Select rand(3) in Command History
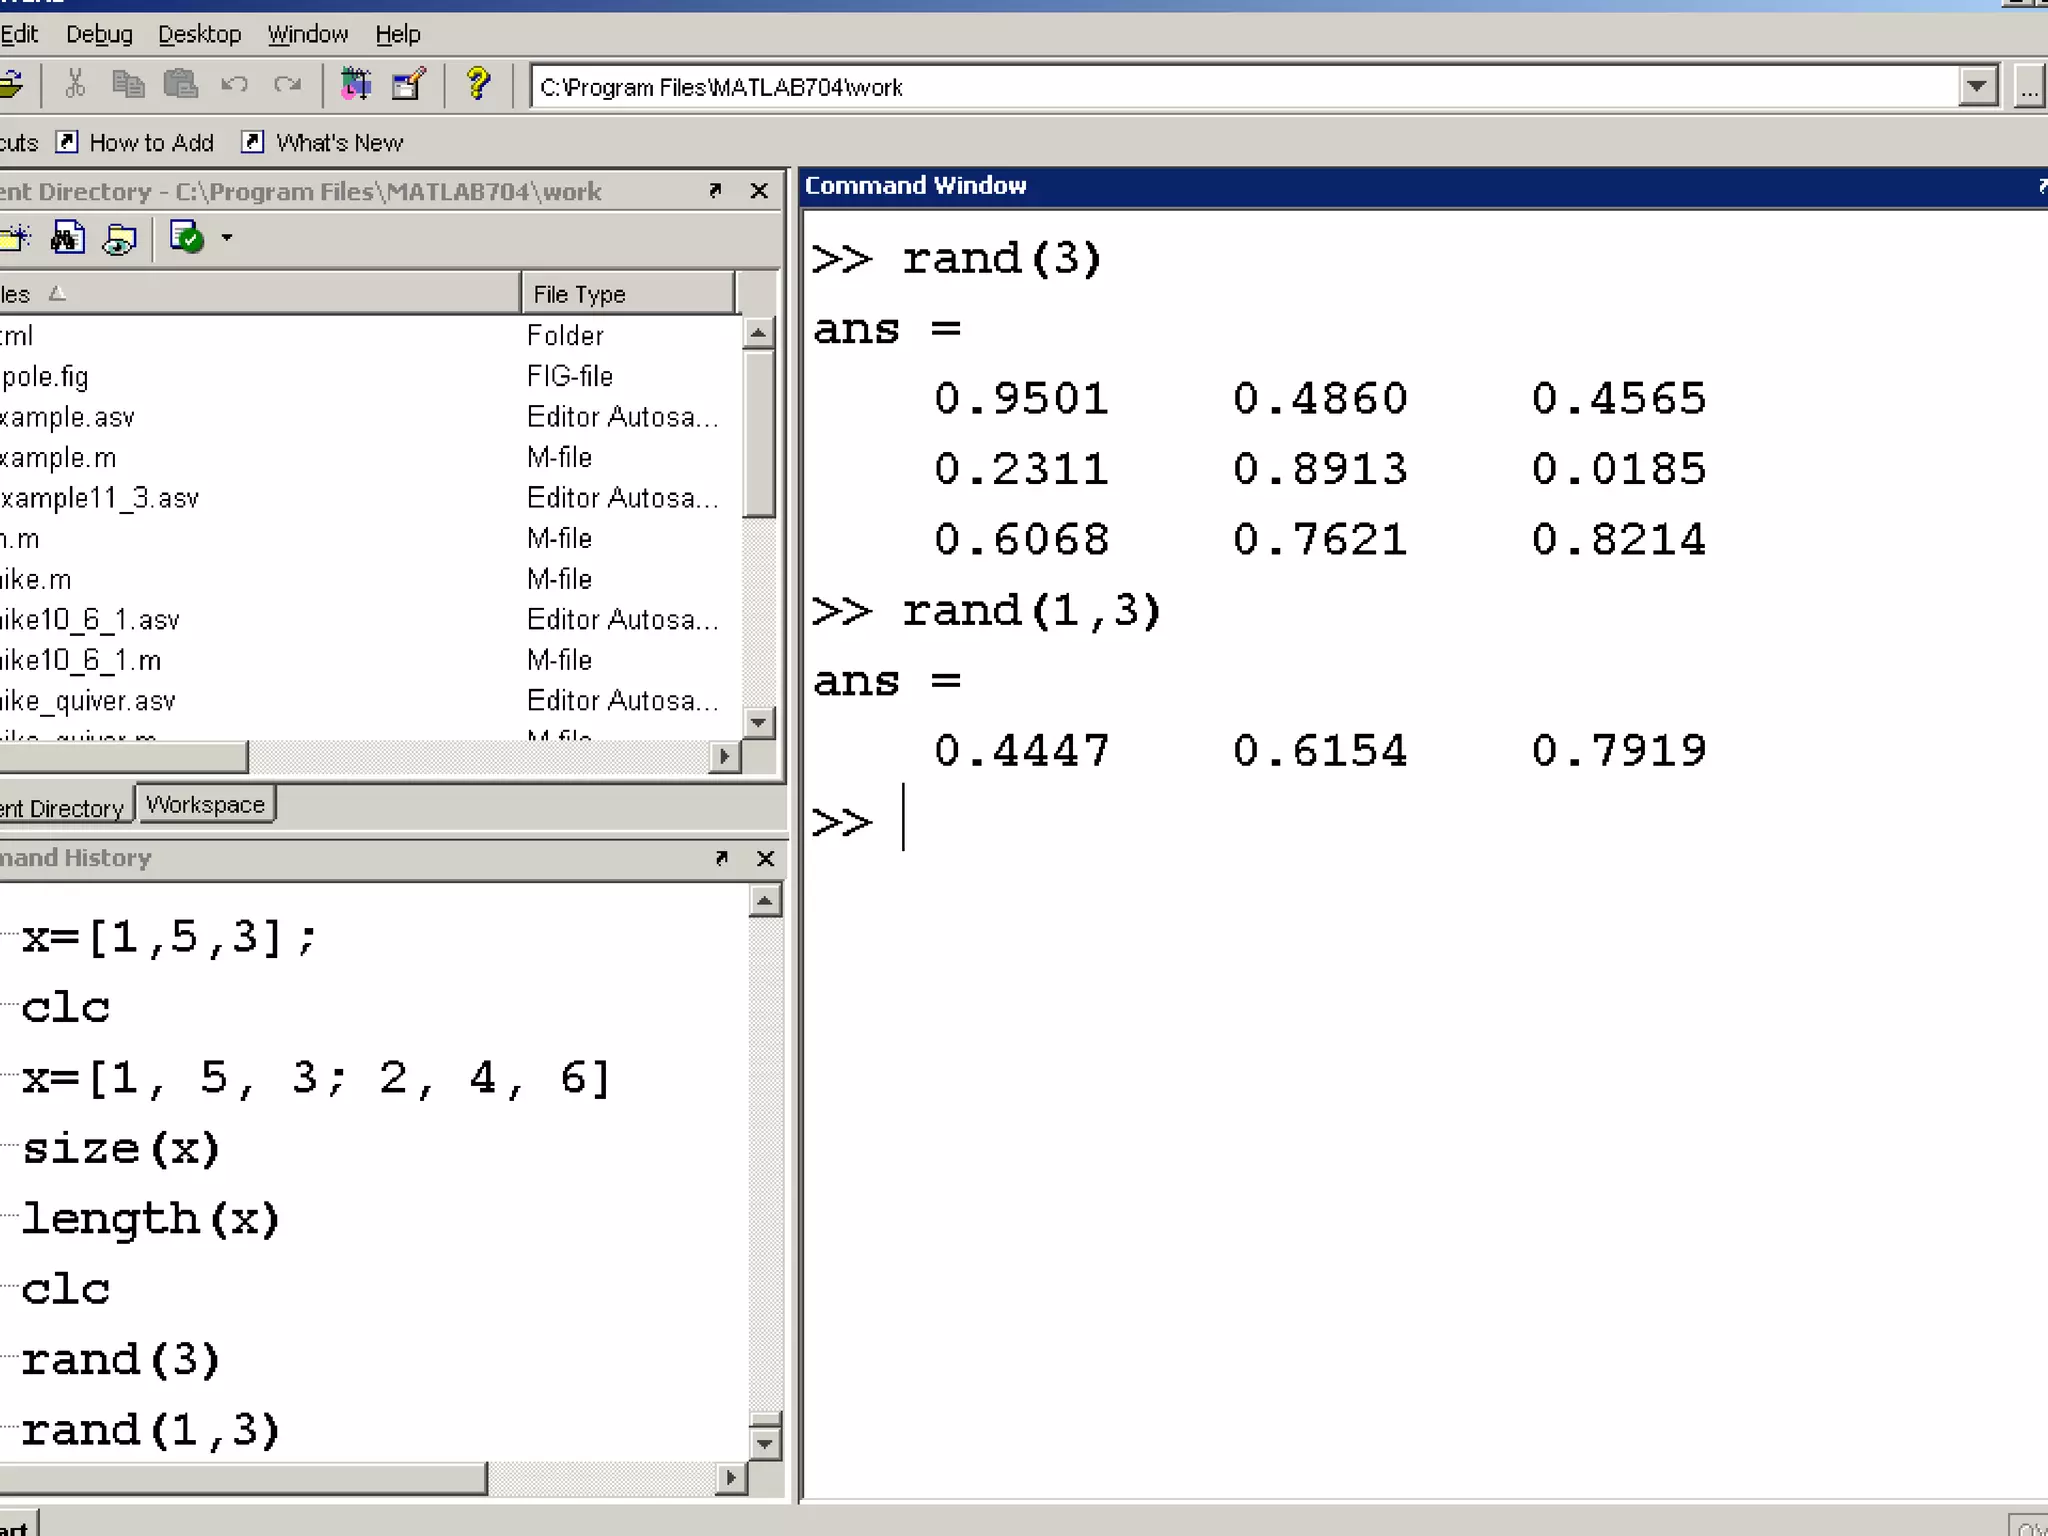2048x1536 pixels. (x=120, y=1360)
